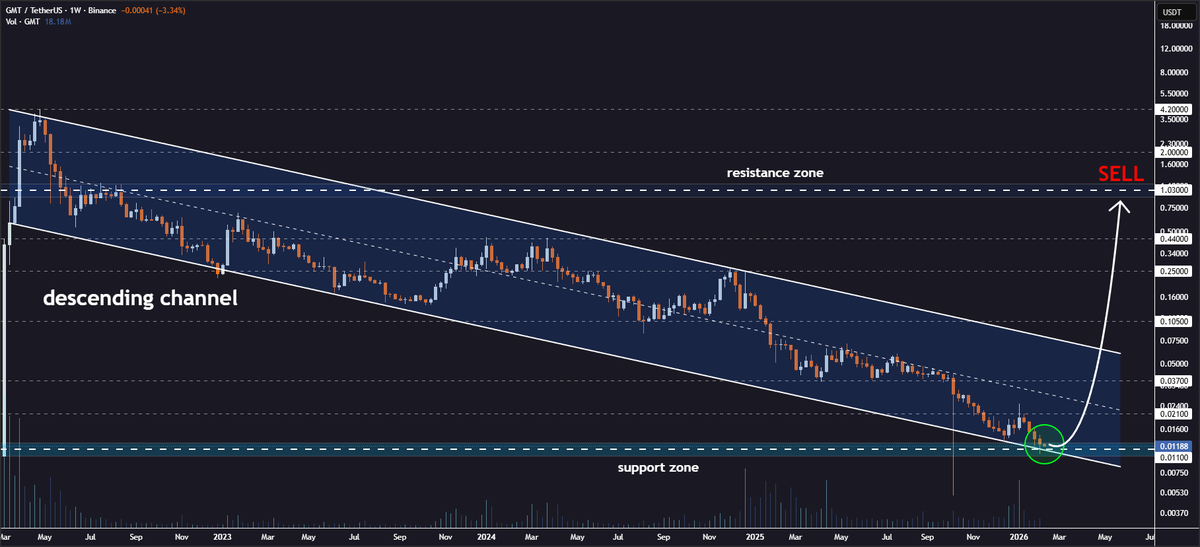
Task: Click the 2025 label on time axis
Action: [x=754, y=536]
